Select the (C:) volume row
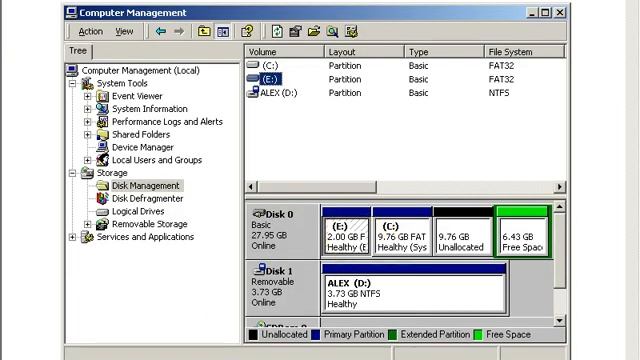 click(x=405, y=66)
